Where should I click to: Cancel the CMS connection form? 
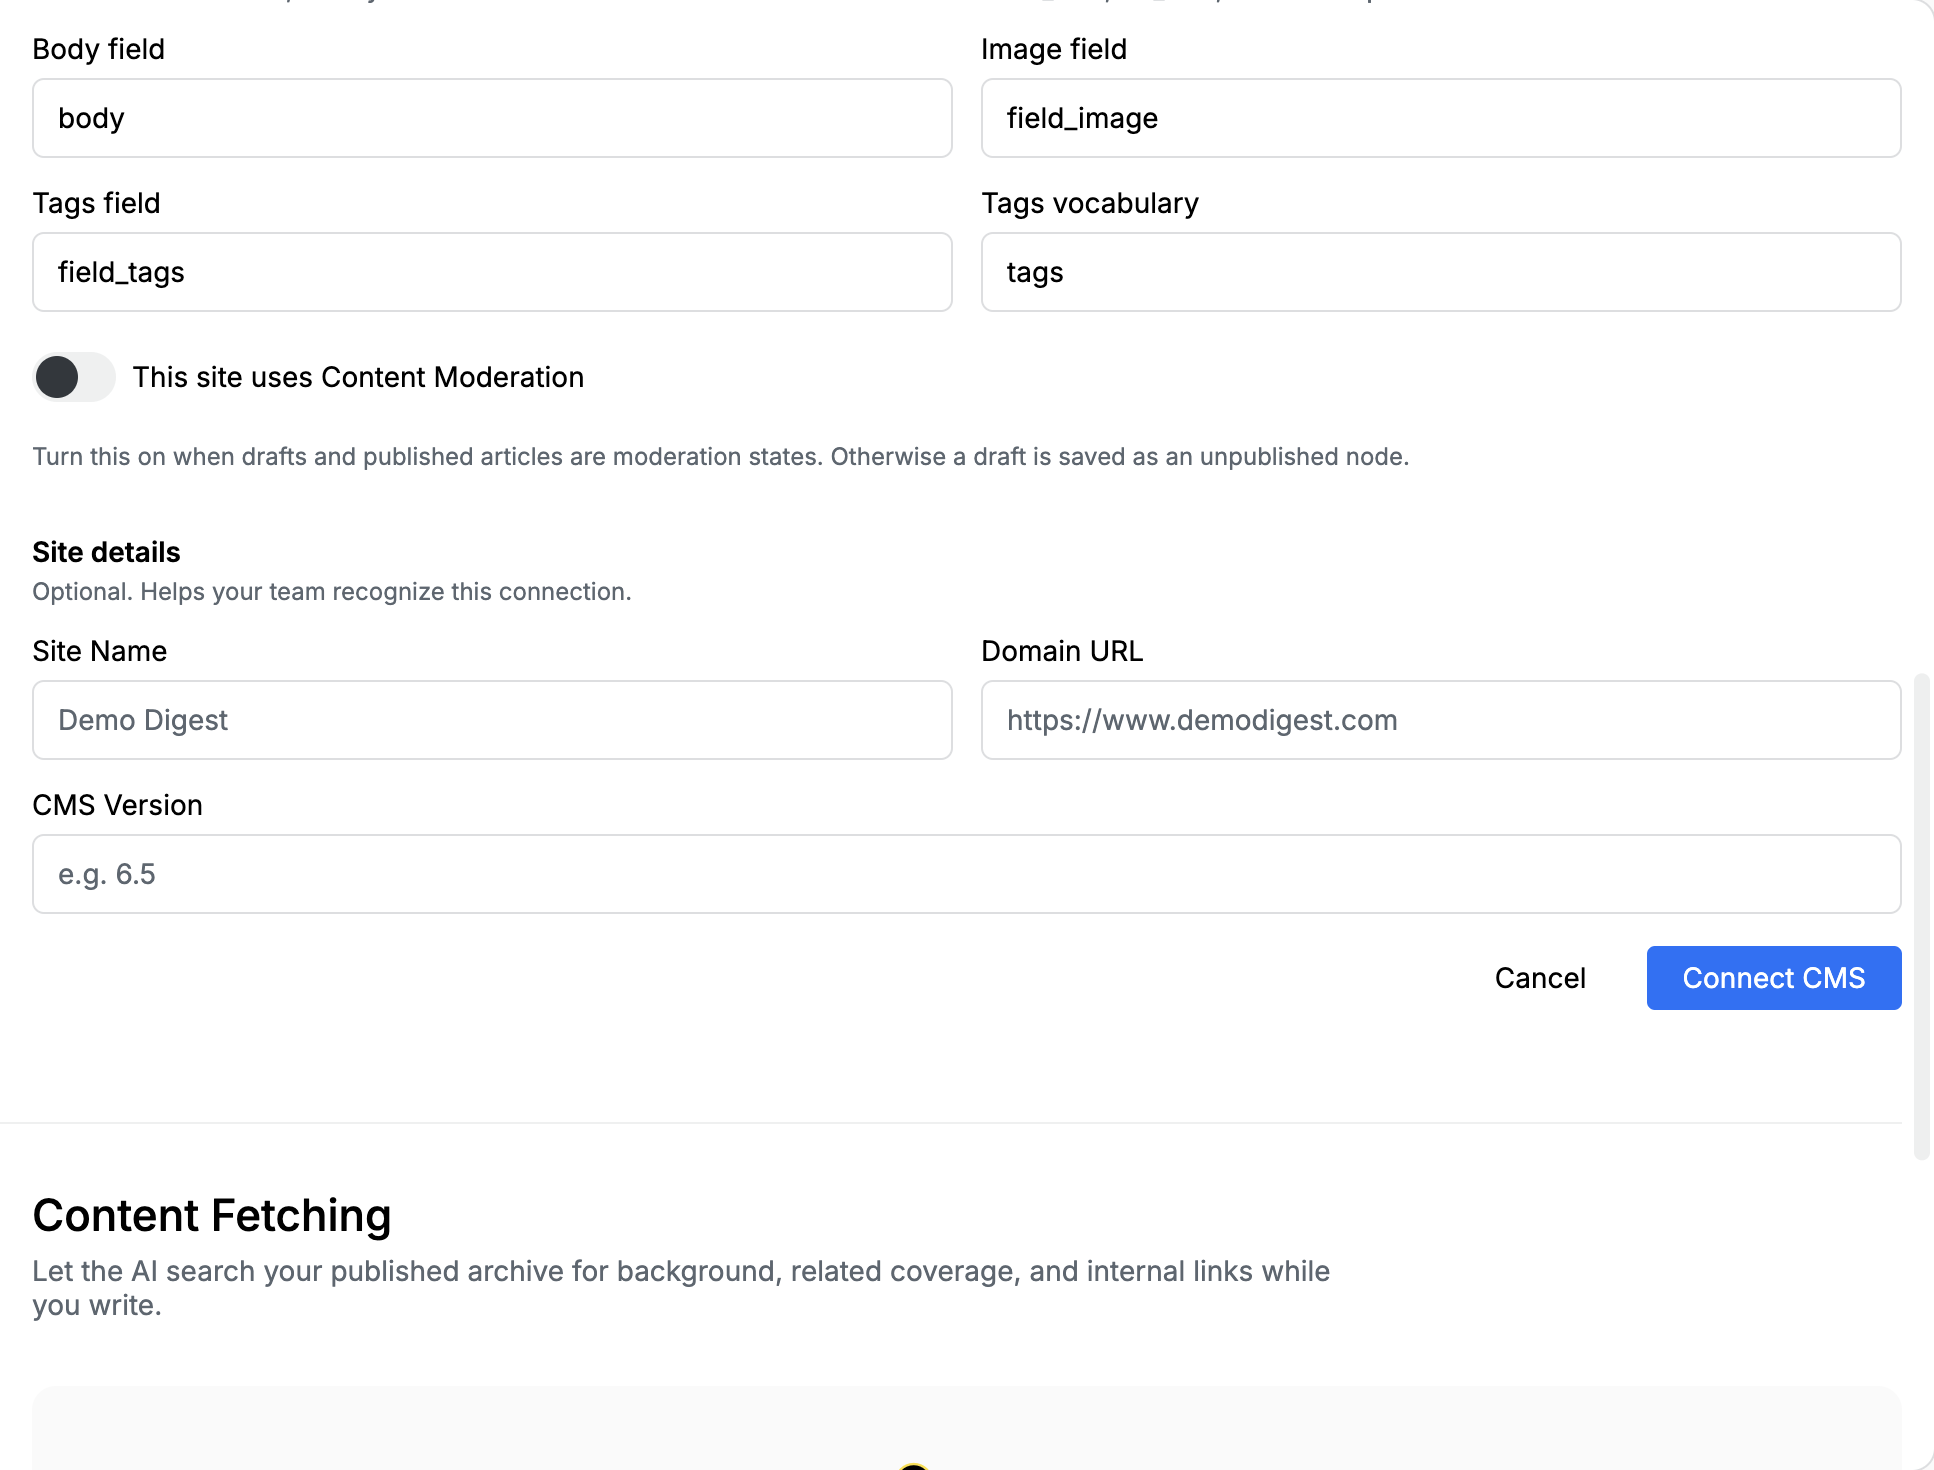point(1540,978)
